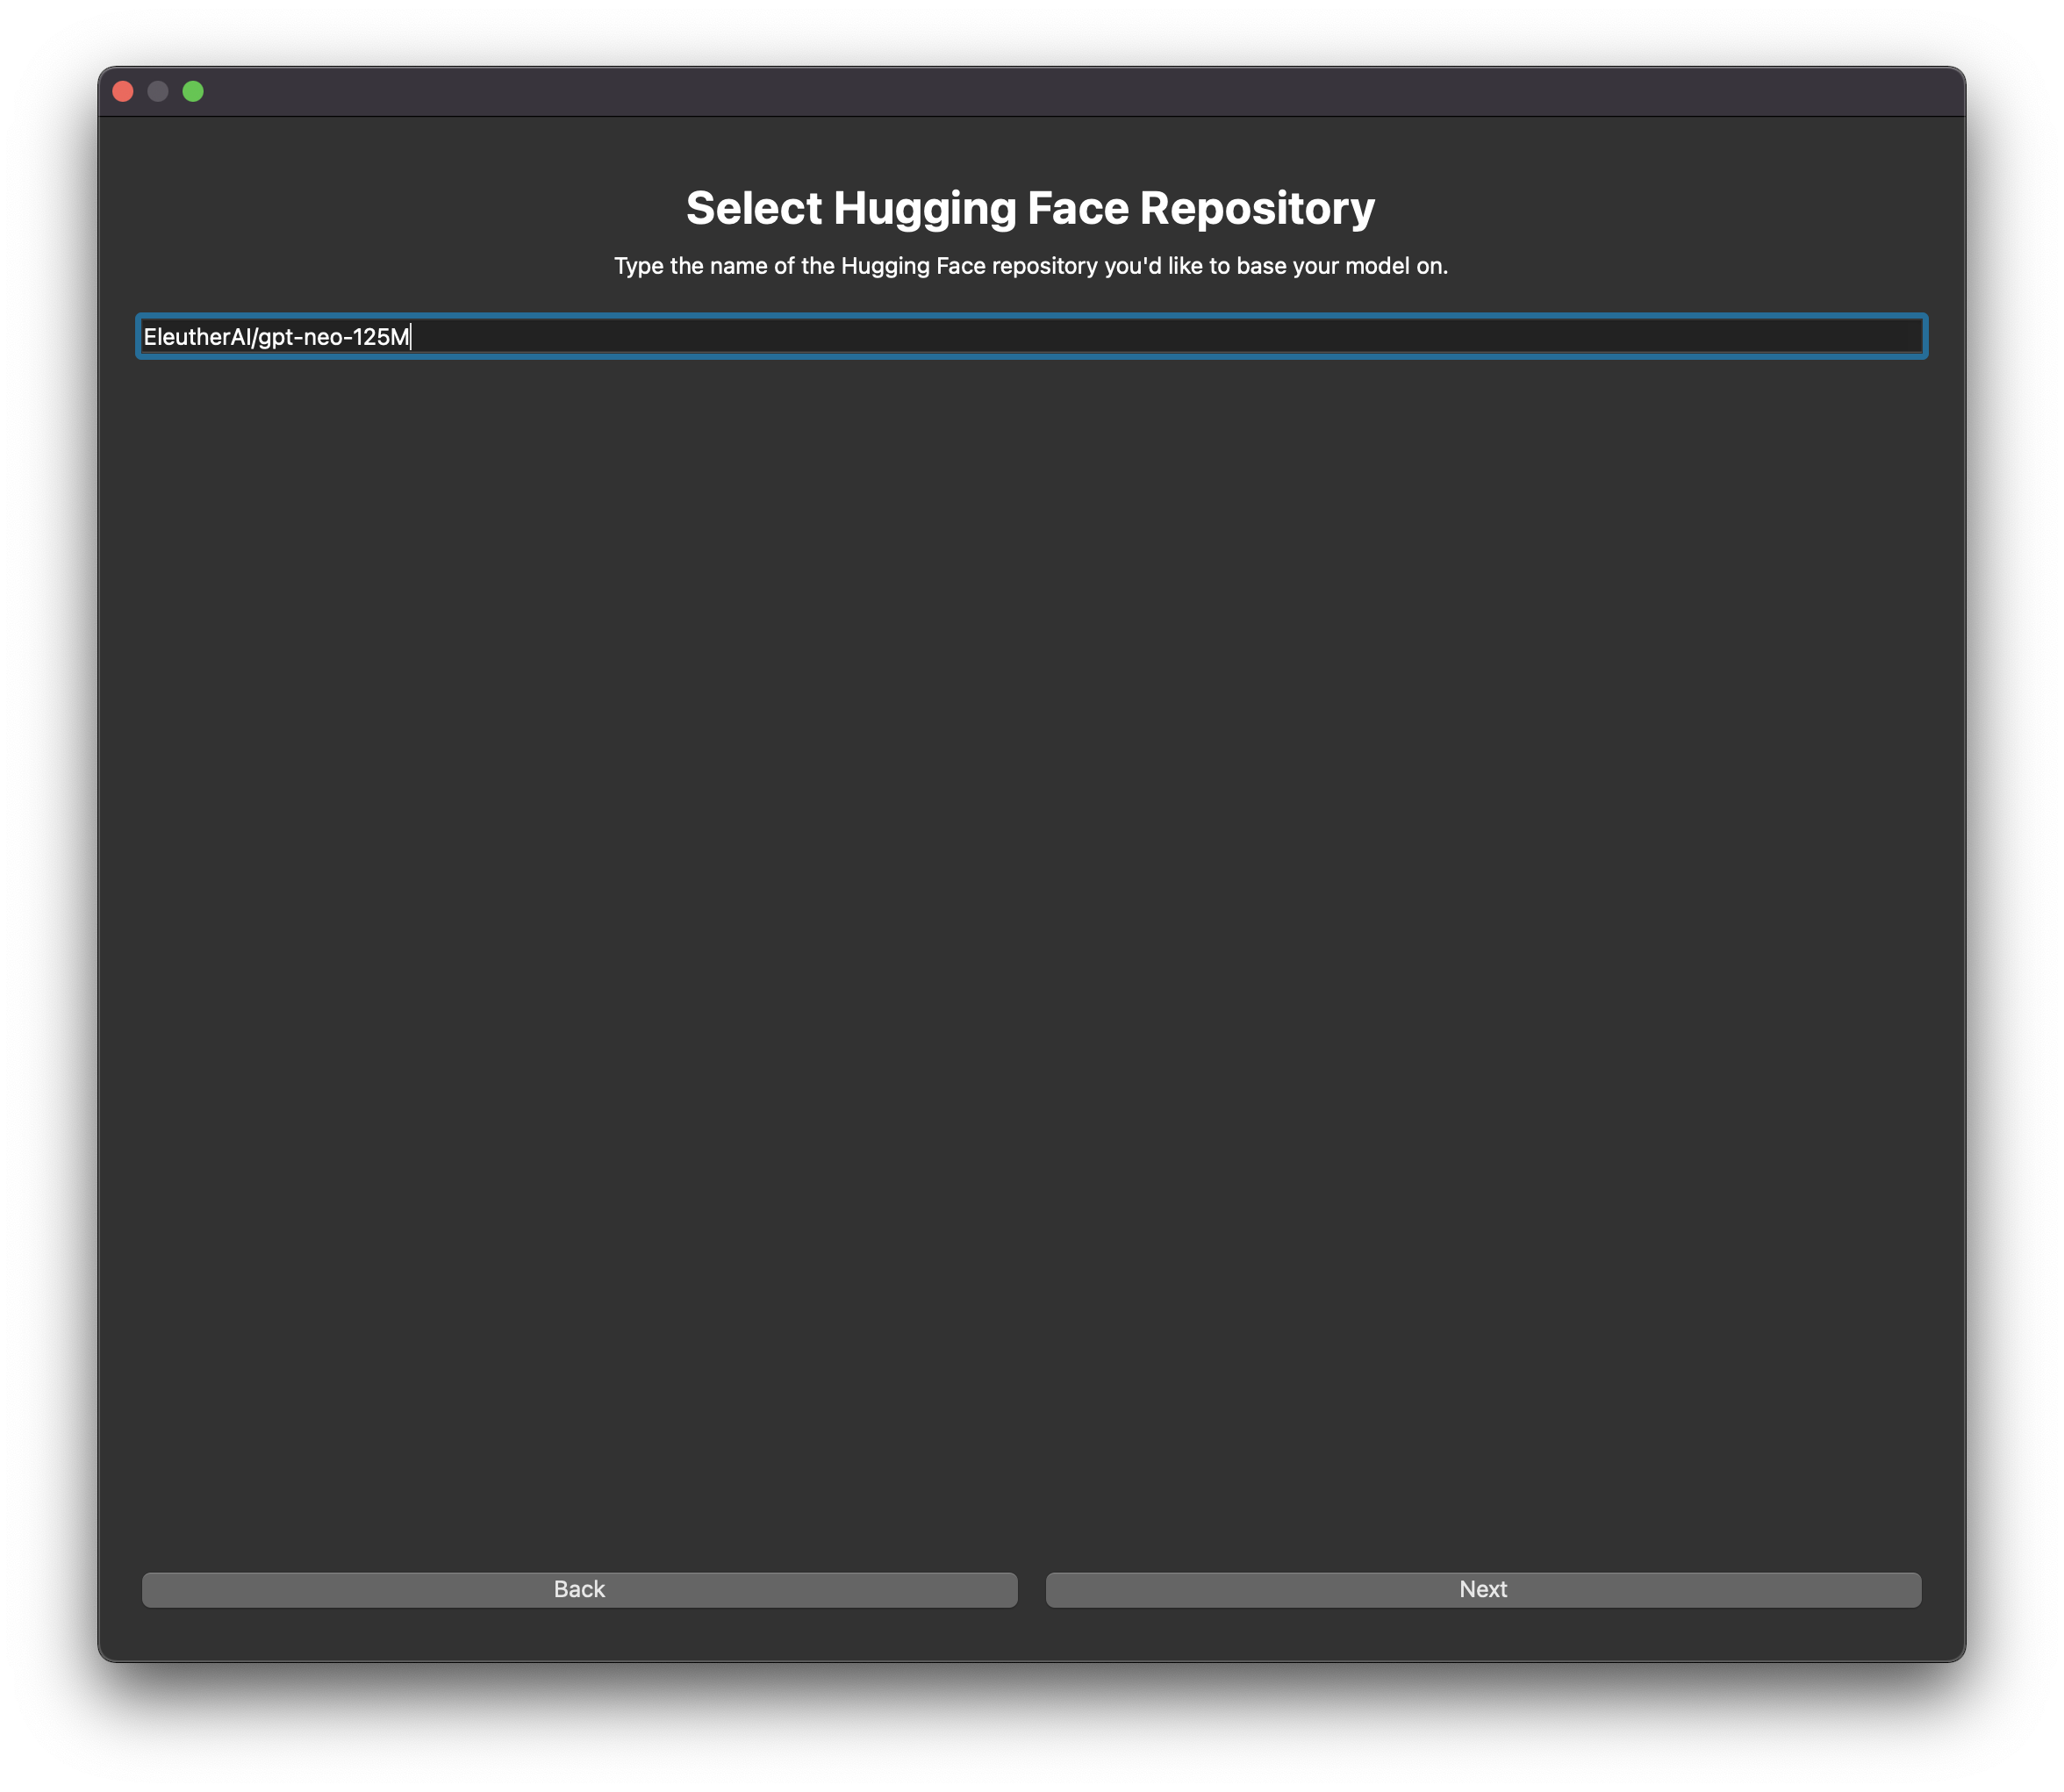Click the empty area below the input field

1030,900
